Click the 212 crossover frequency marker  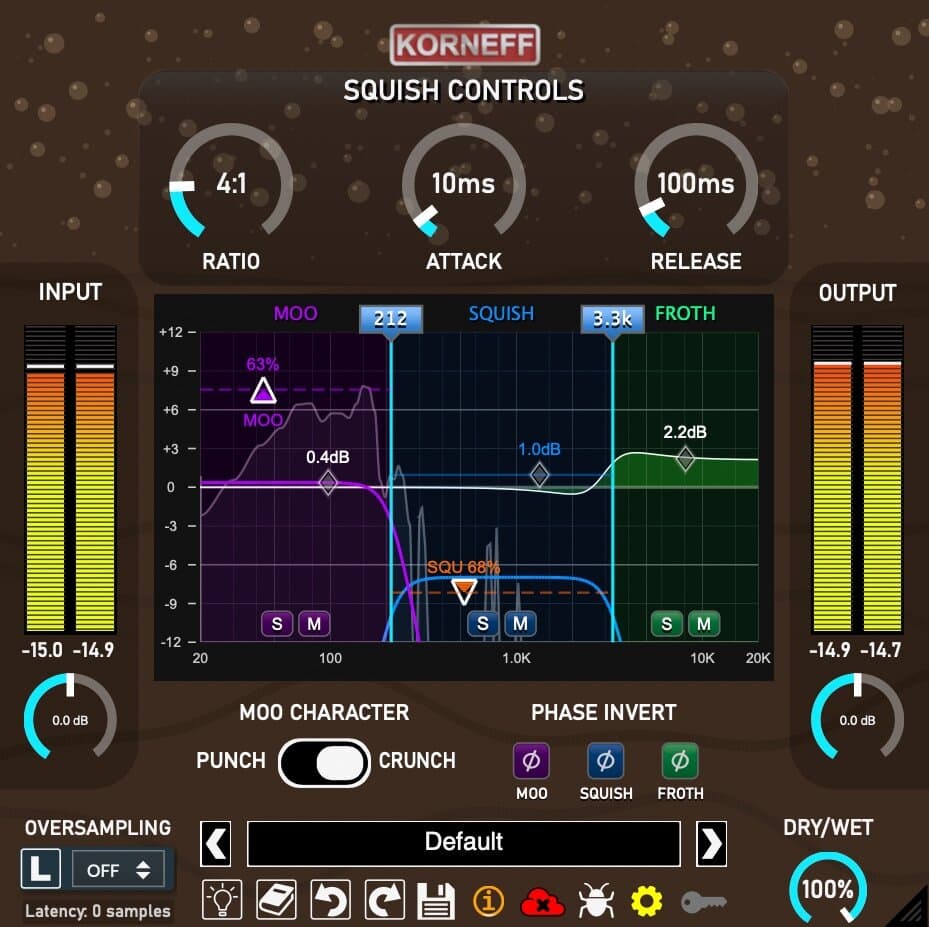pos(390,319)
